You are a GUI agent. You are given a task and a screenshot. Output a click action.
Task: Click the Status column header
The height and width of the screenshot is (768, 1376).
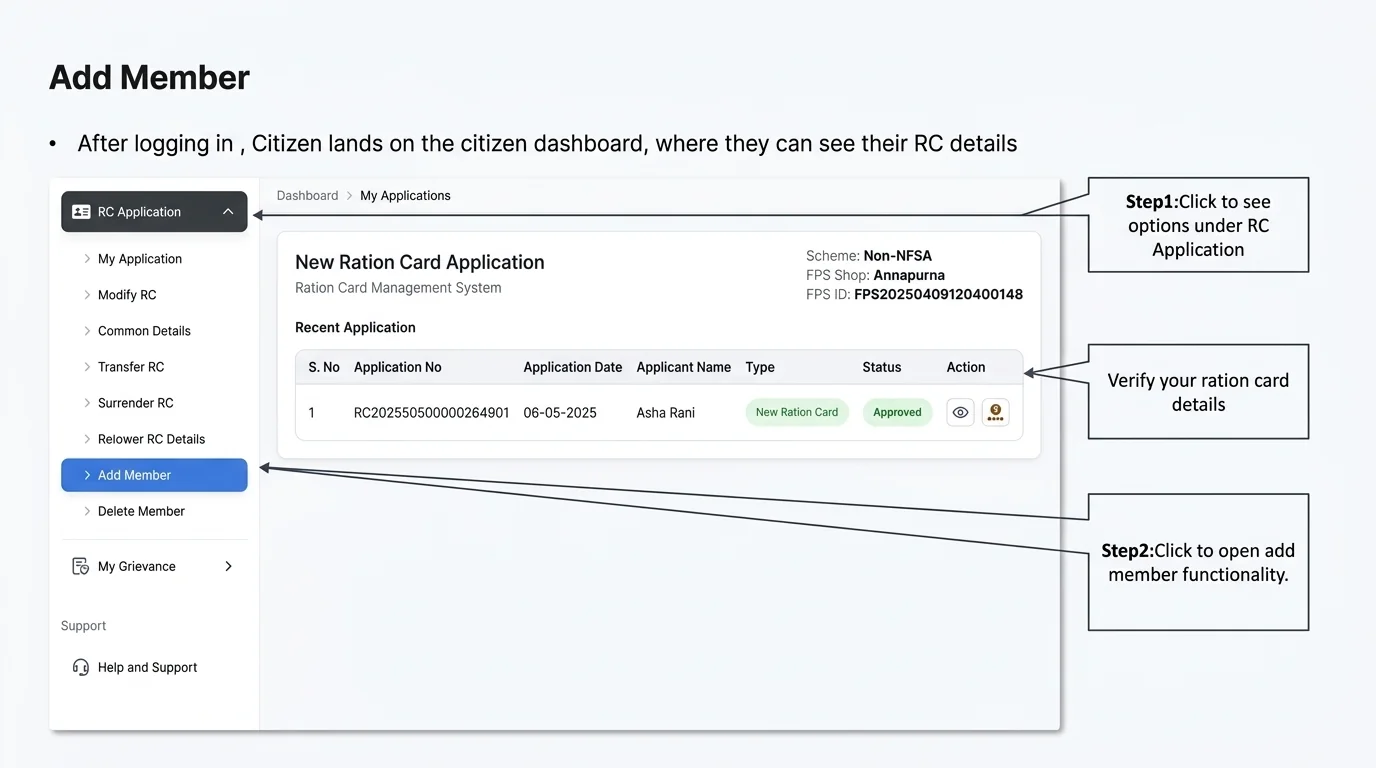tap(882, 367)
